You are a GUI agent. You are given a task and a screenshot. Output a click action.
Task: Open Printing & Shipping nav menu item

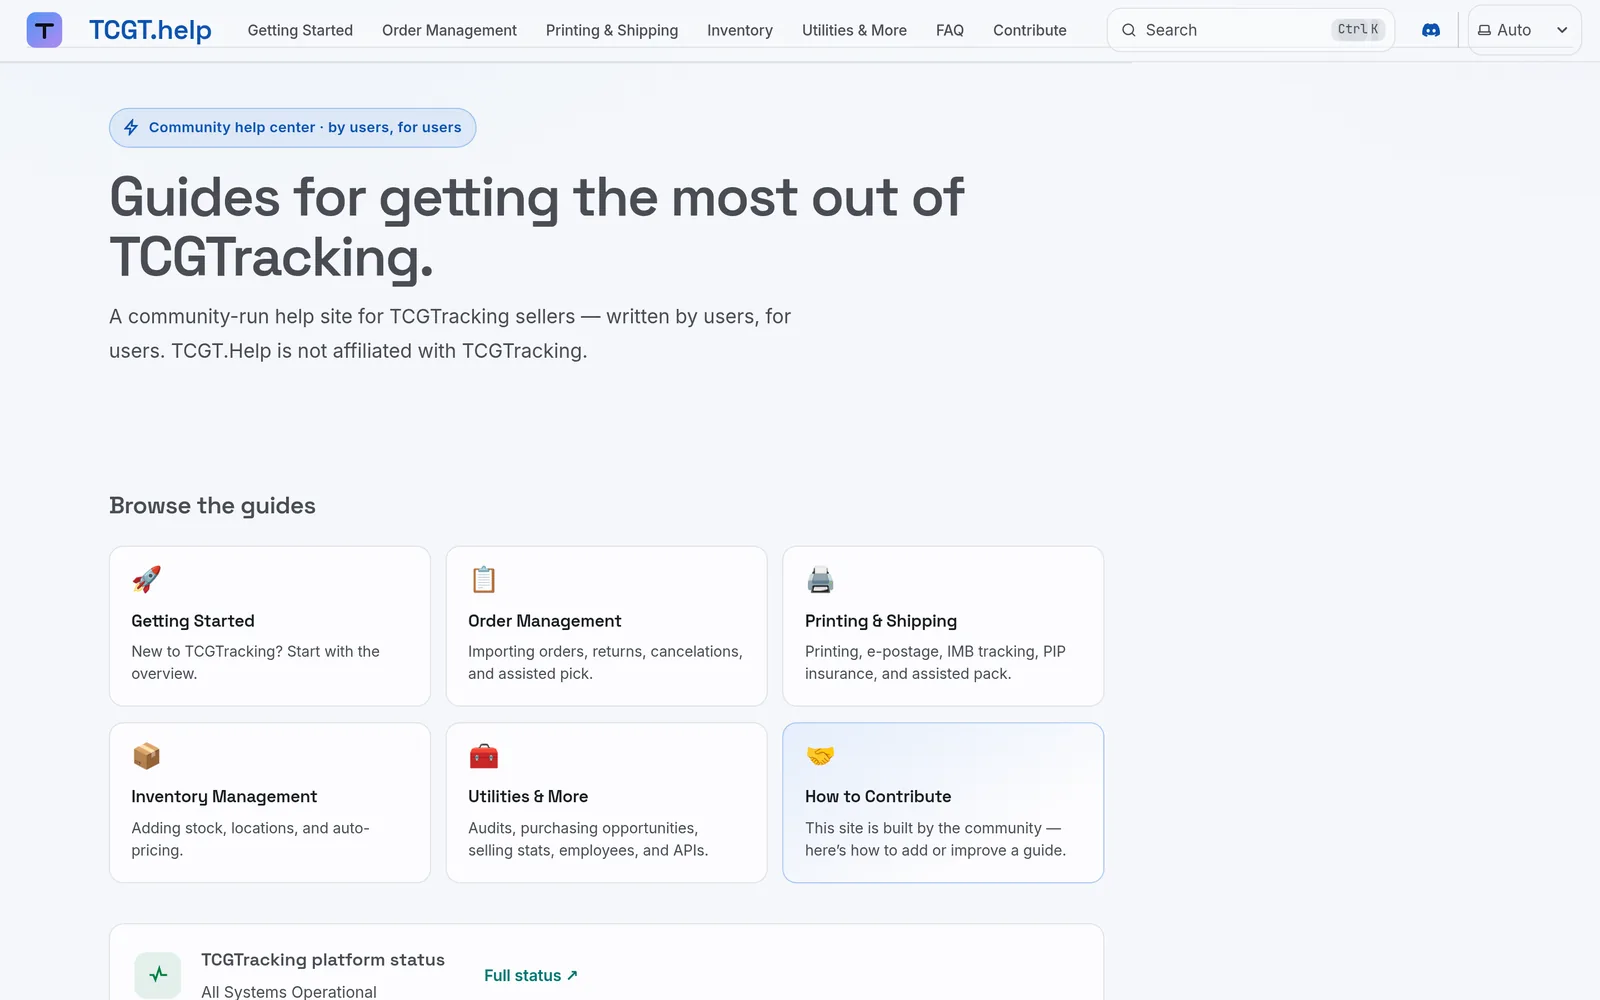pyautogui.click(x=612, y=30)
